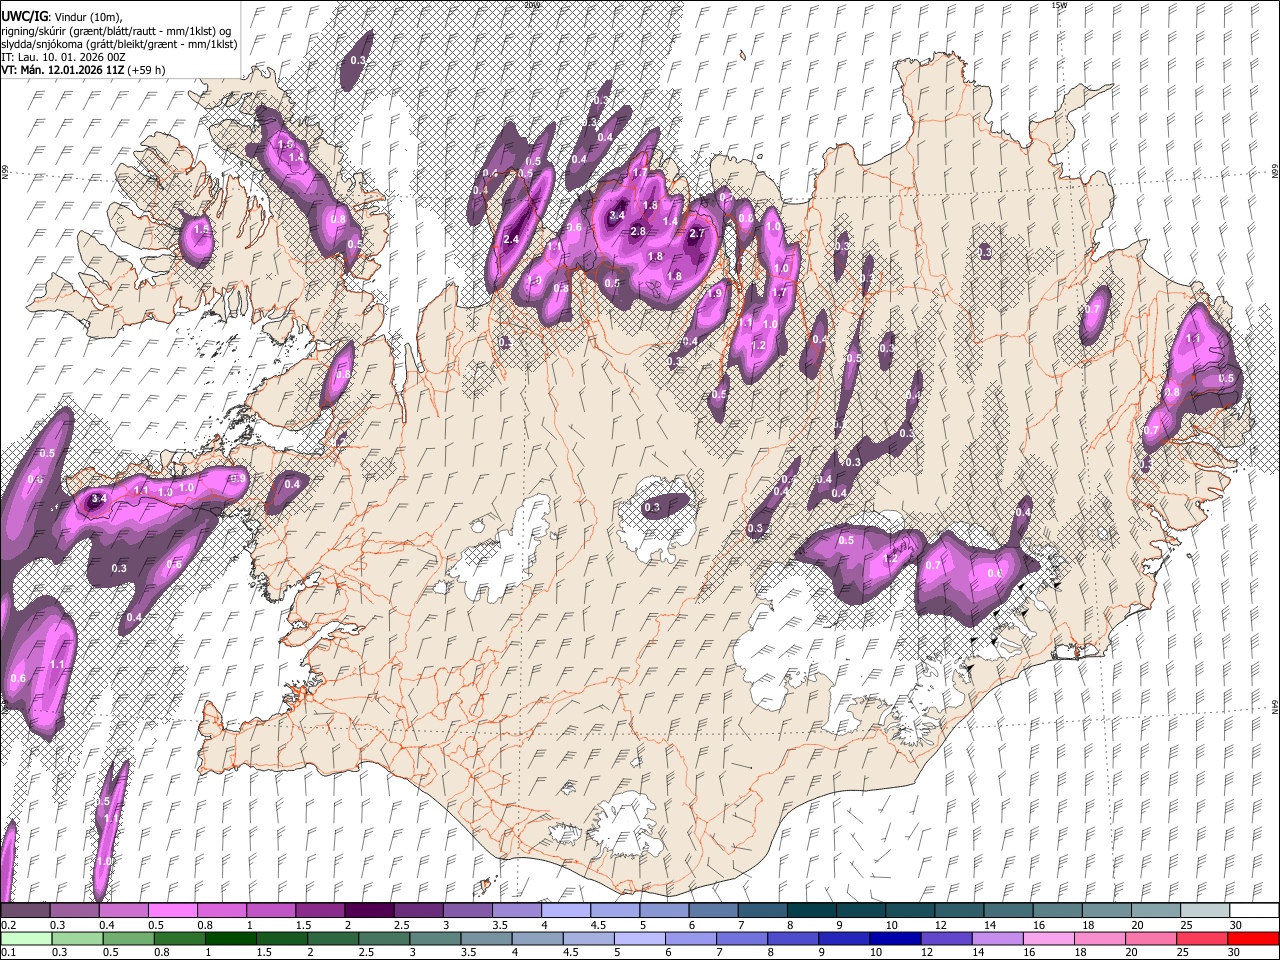Click the '1.6' value over the Westfjords

[x=285, y=145]
